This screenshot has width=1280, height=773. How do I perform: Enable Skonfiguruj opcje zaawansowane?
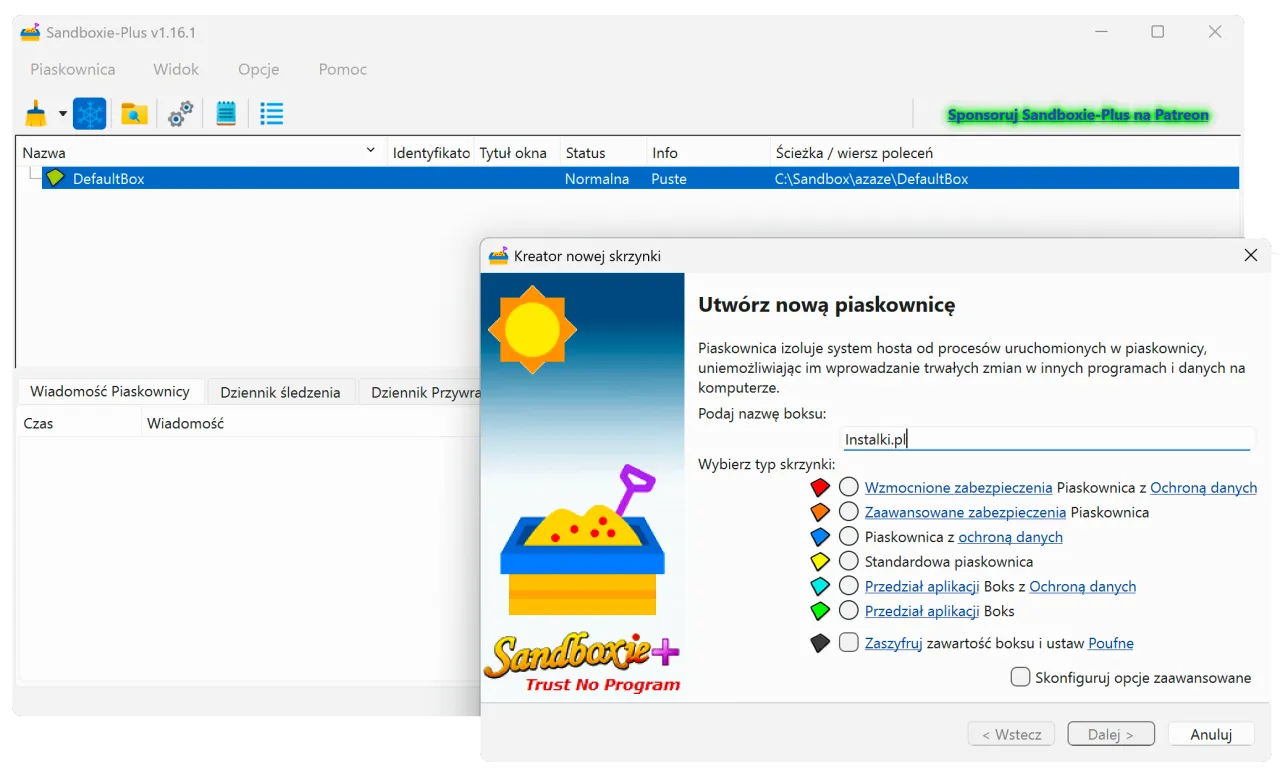[x=1020, y=676]
